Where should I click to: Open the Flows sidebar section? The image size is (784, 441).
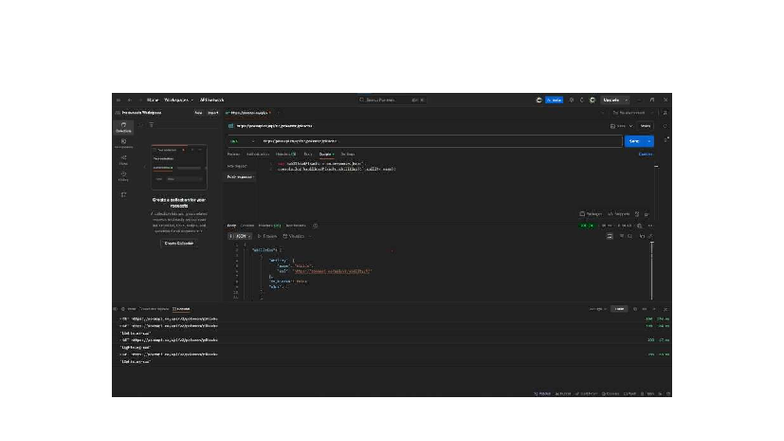[x=124, y=160]
